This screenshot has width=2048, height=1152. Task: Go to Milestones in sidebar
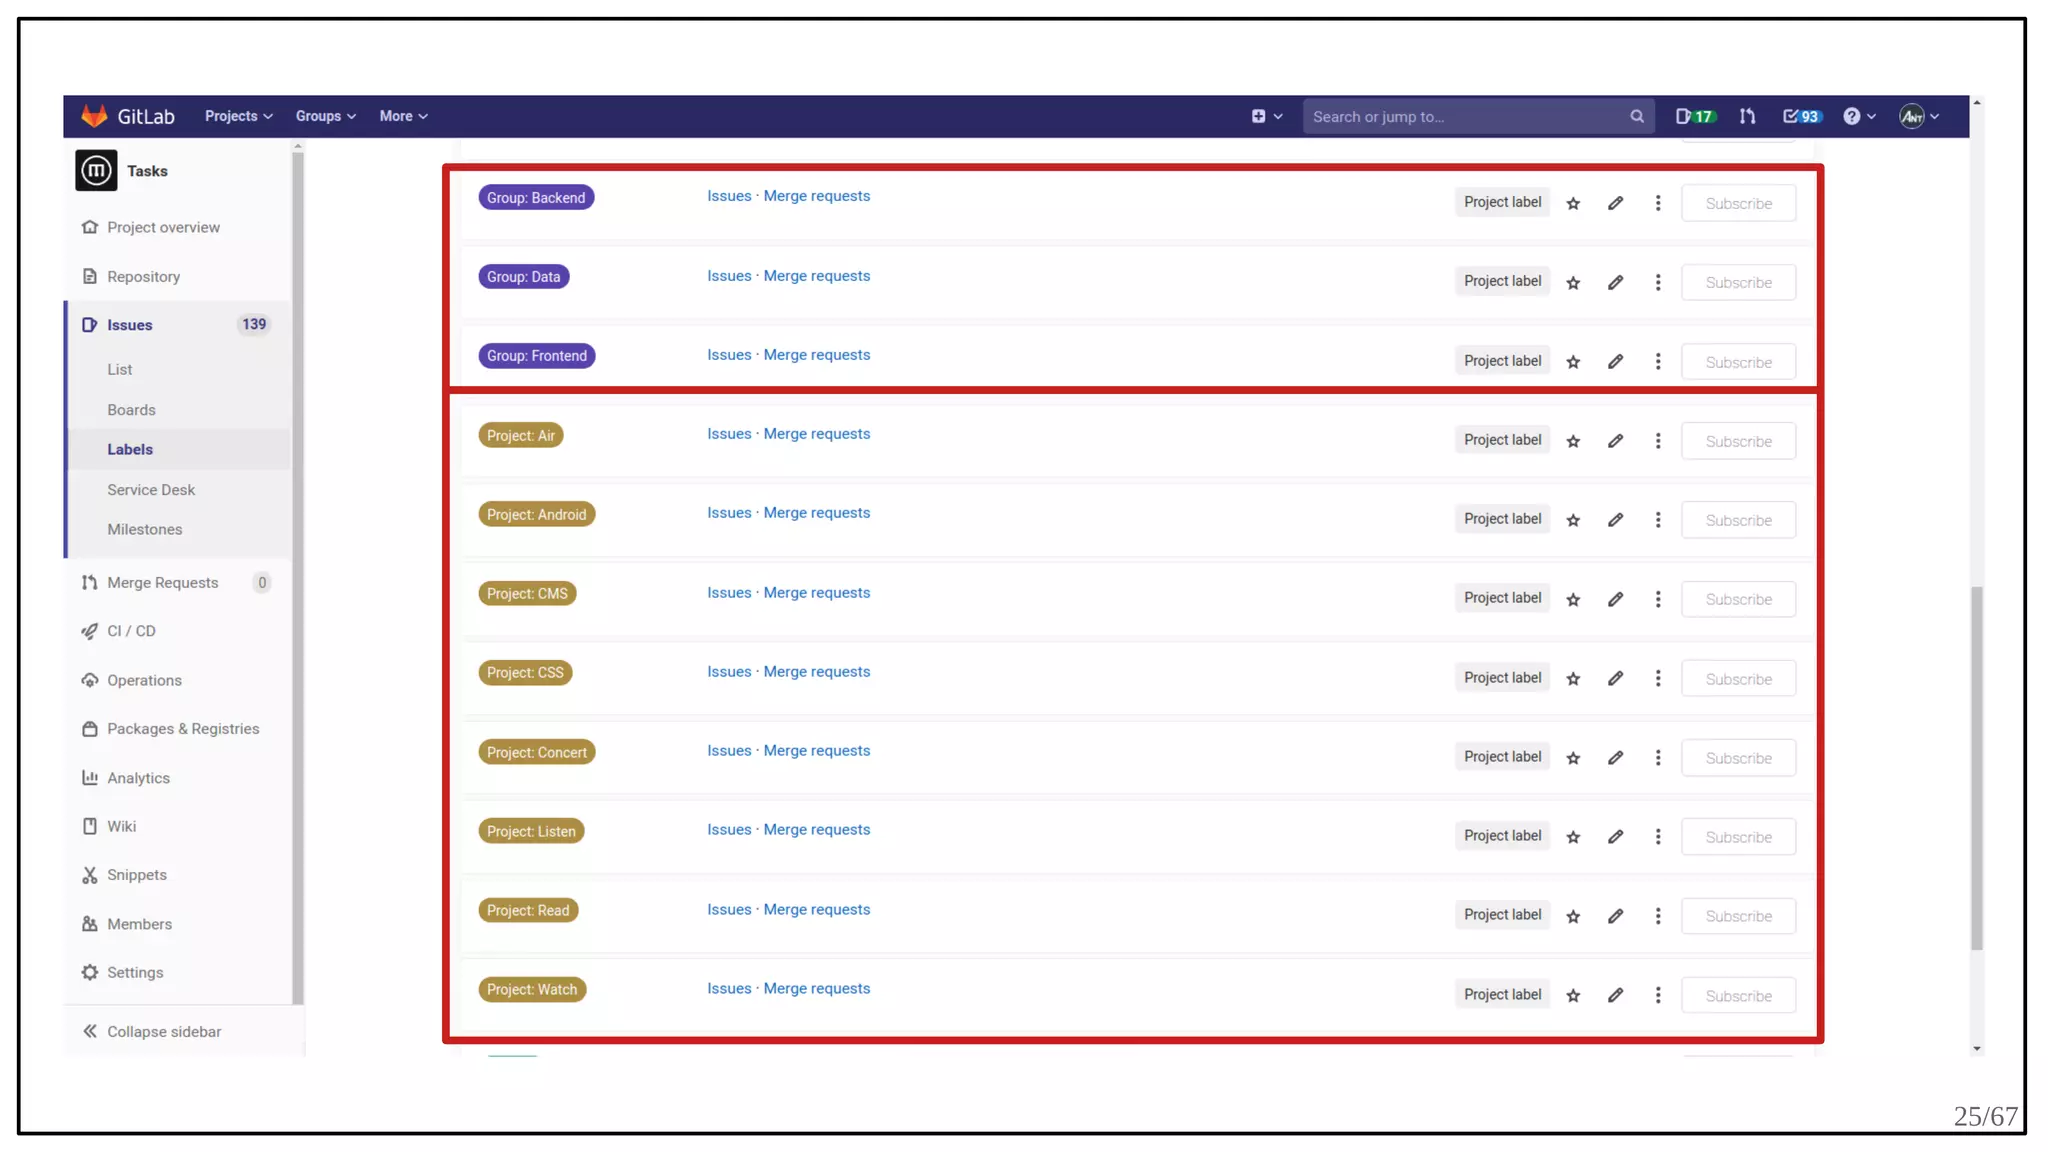click(x=144, y=529)
